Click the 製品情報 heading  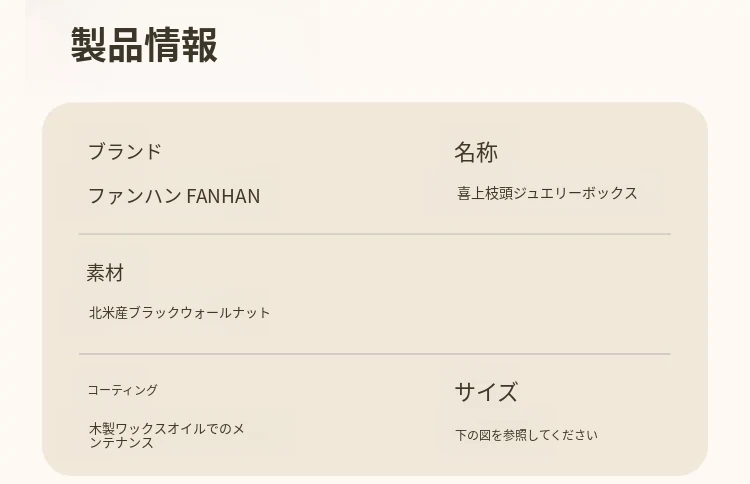click(144, 46)
